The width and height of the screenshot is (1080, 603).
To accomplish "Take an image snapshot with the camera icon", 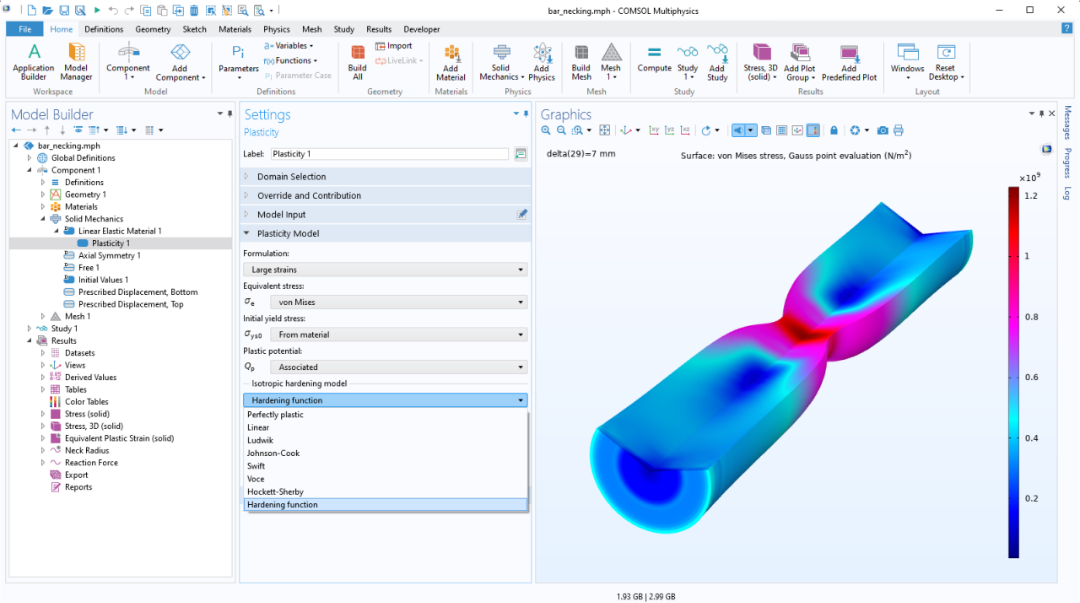I will tap(882, 130).
